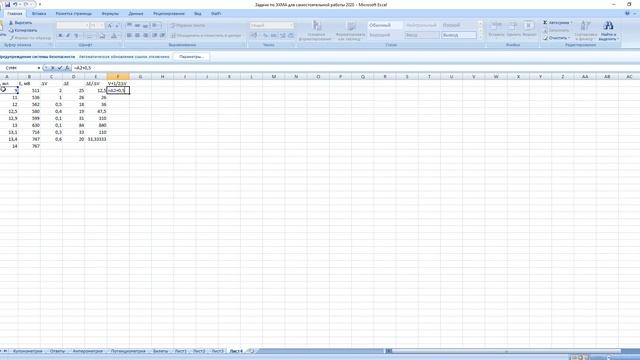Open the Merge and Center cells menu

[x=207, y=36]
